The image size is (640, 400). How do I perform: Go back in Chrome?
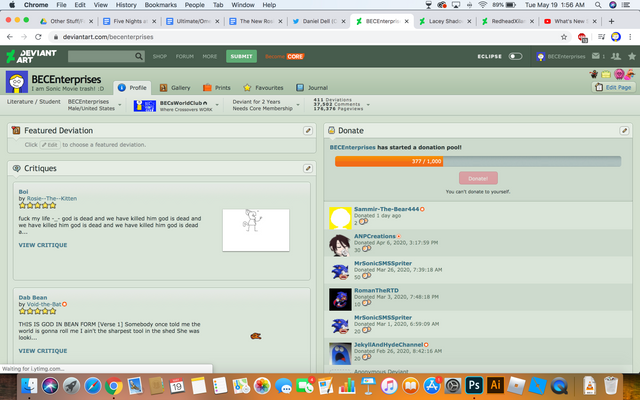click(x=10, y=37)
